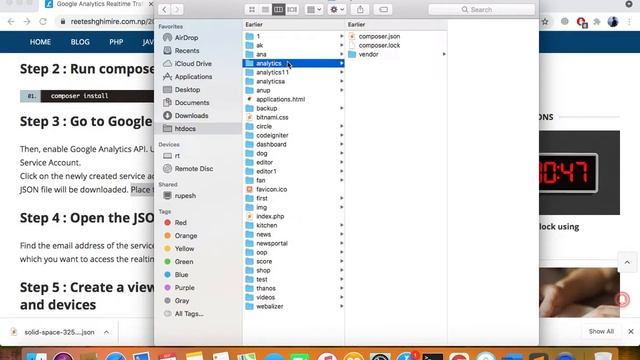
Task: Select Google Analytics Realtime browser tab
Action: coord(98,4)
